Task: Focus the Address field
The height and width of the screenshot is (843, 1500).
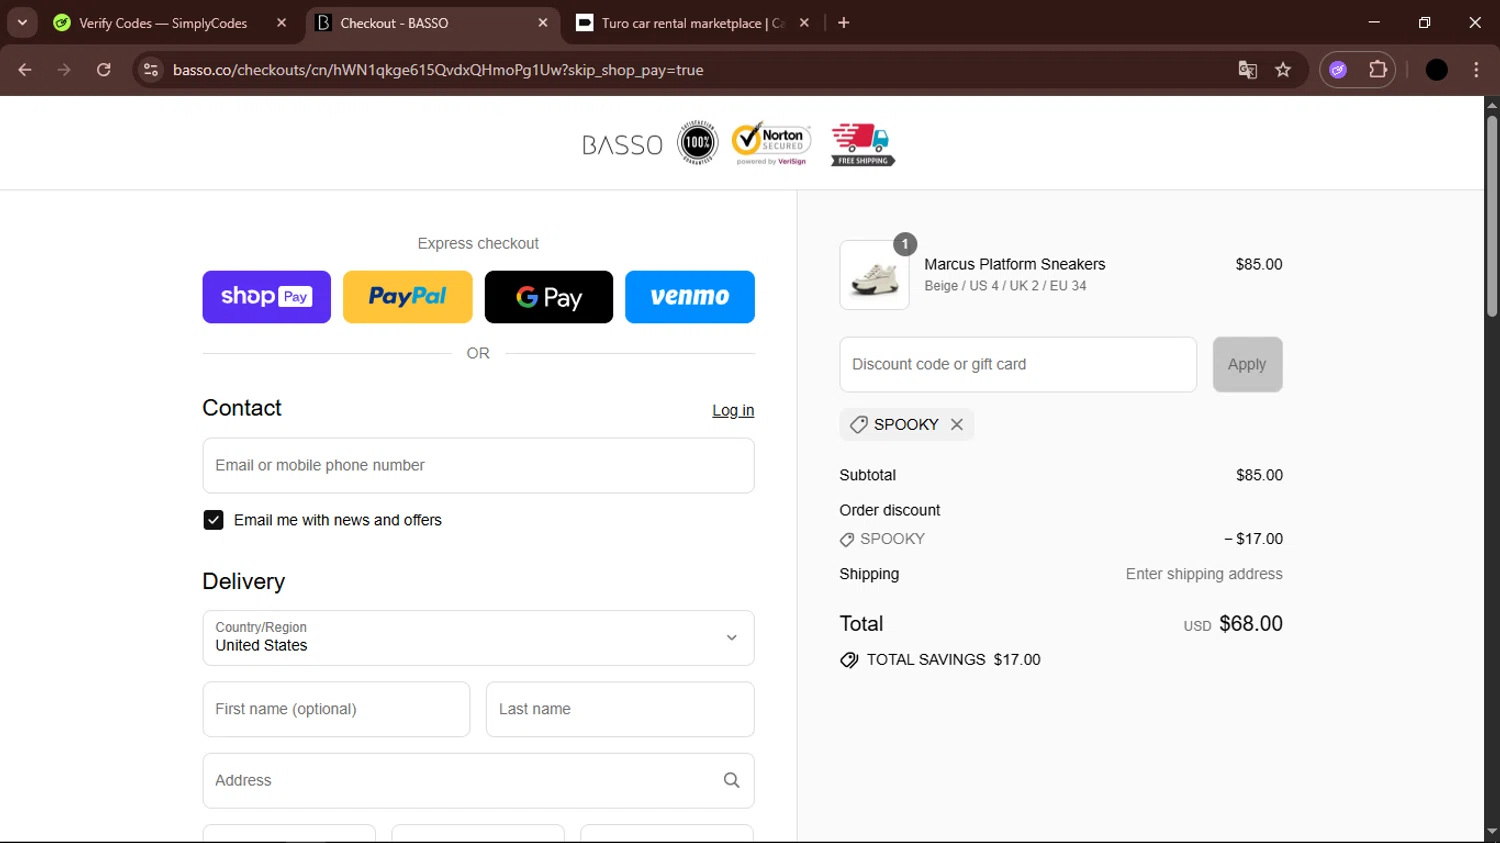Action: (x=478, y=781)
